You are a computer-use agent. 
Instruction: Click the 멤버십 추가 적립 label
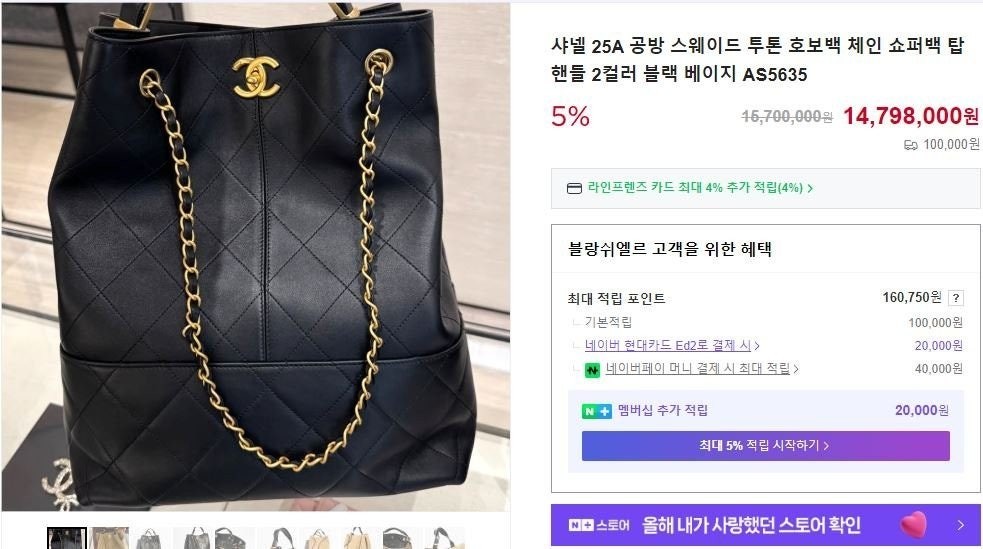pos(663,410)
